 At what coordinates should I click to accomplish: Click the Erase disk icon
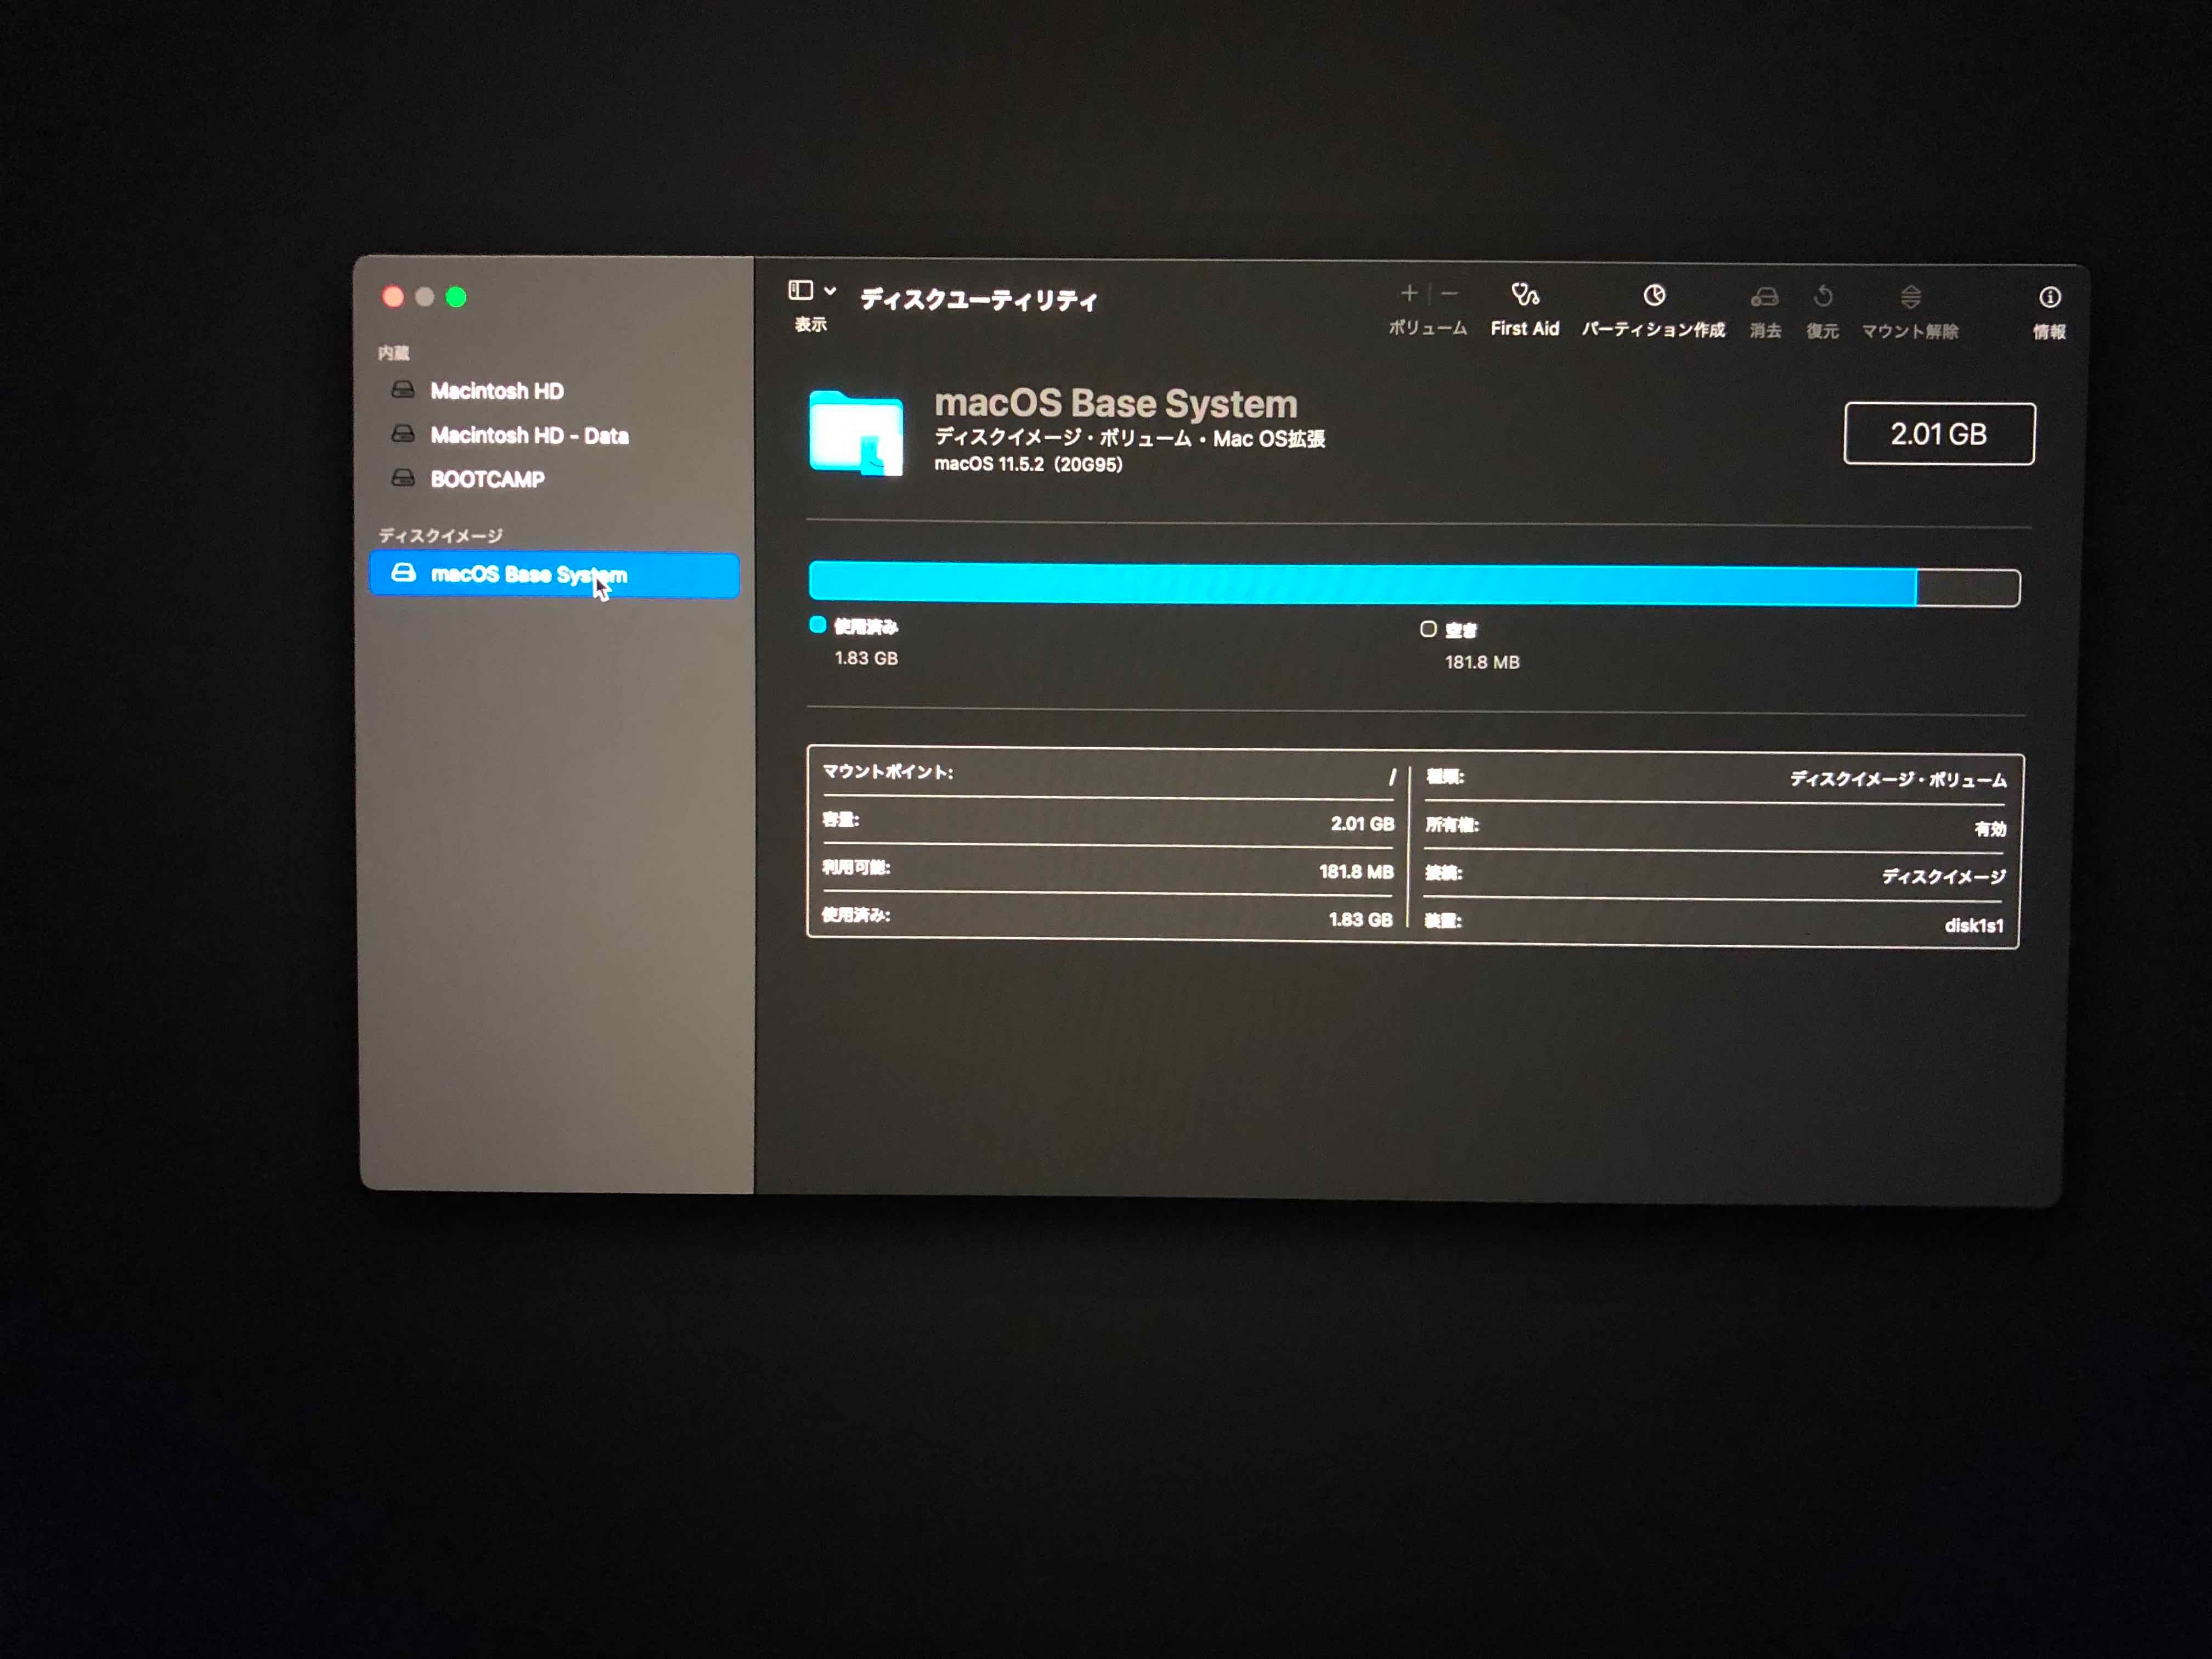click(1765, 297)
